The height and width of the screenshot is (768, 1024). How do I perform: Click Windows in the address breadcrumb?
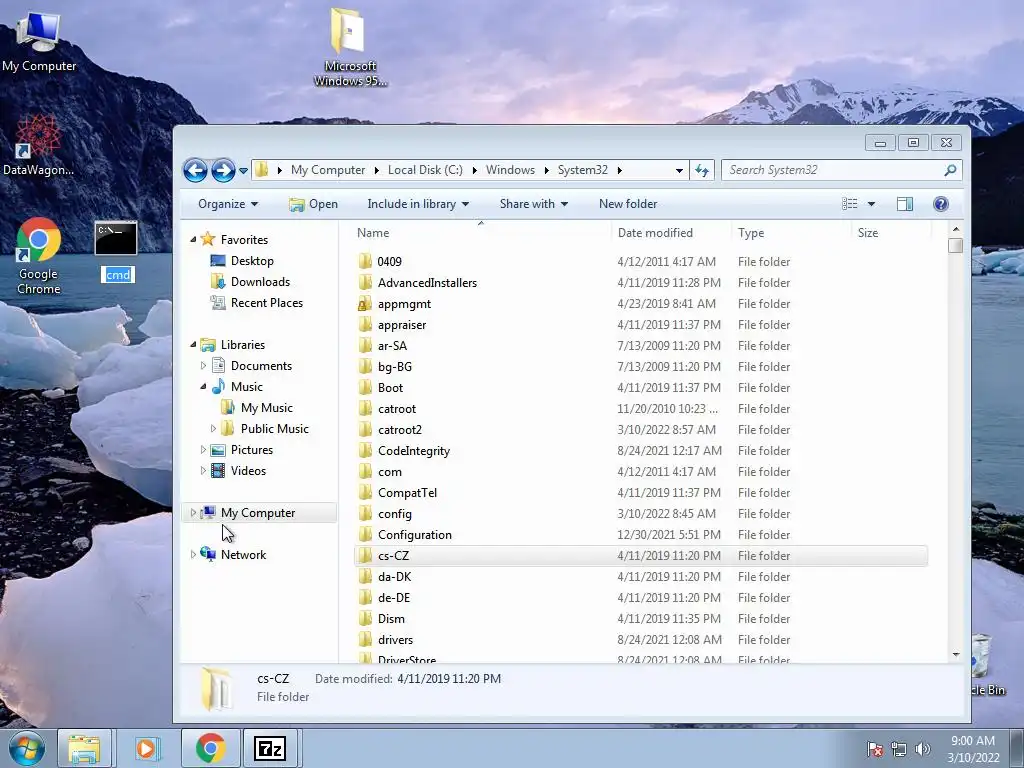pyautogui.click(x=510, y=170)
